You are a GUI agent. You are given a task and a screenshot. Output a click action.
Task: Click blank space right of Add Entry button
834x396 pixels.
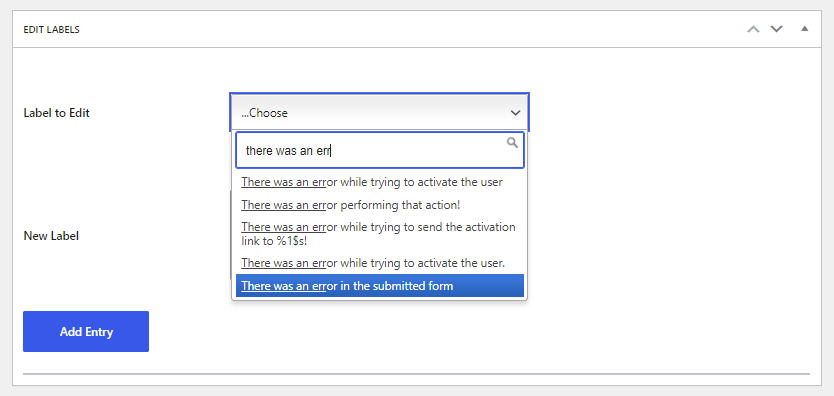click(479, 332)
